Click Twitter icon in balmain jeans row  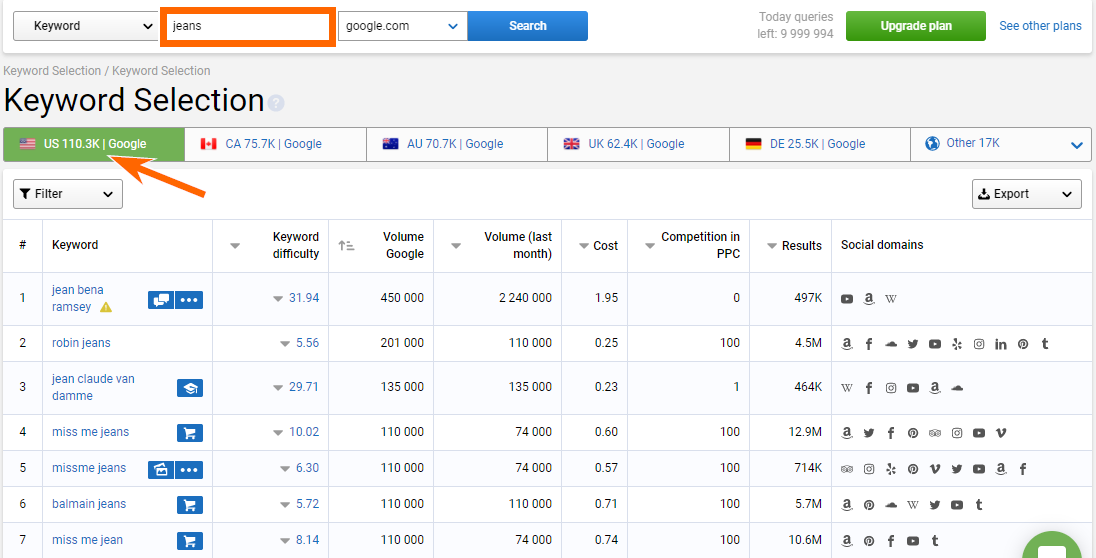point(935,505)
